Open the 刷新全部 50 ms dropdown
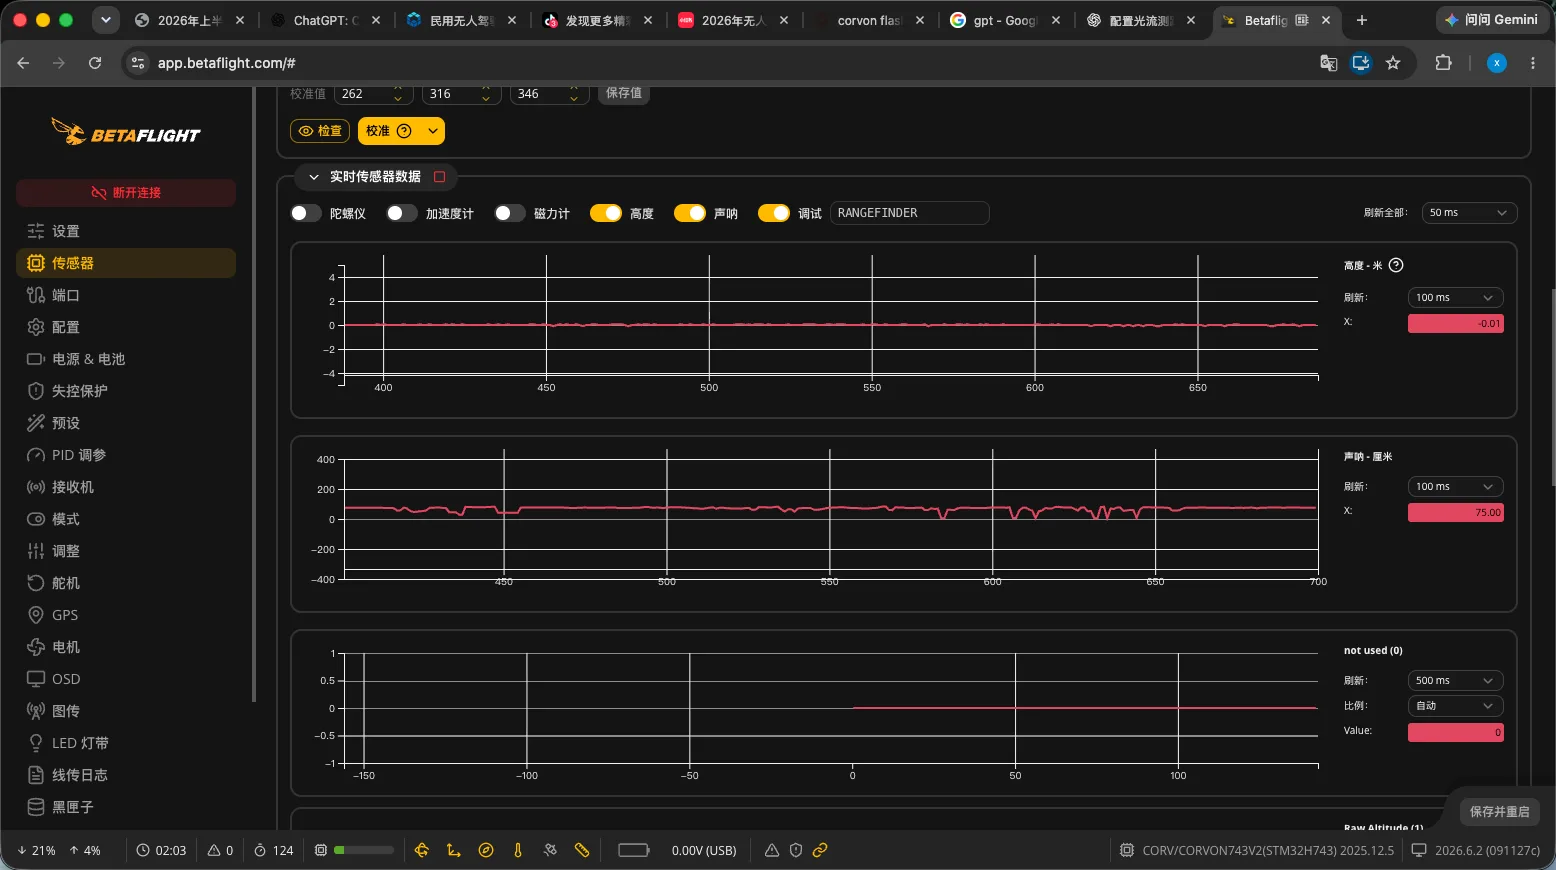This screenshot has width=1556, height=870. tap(1469, 213)
